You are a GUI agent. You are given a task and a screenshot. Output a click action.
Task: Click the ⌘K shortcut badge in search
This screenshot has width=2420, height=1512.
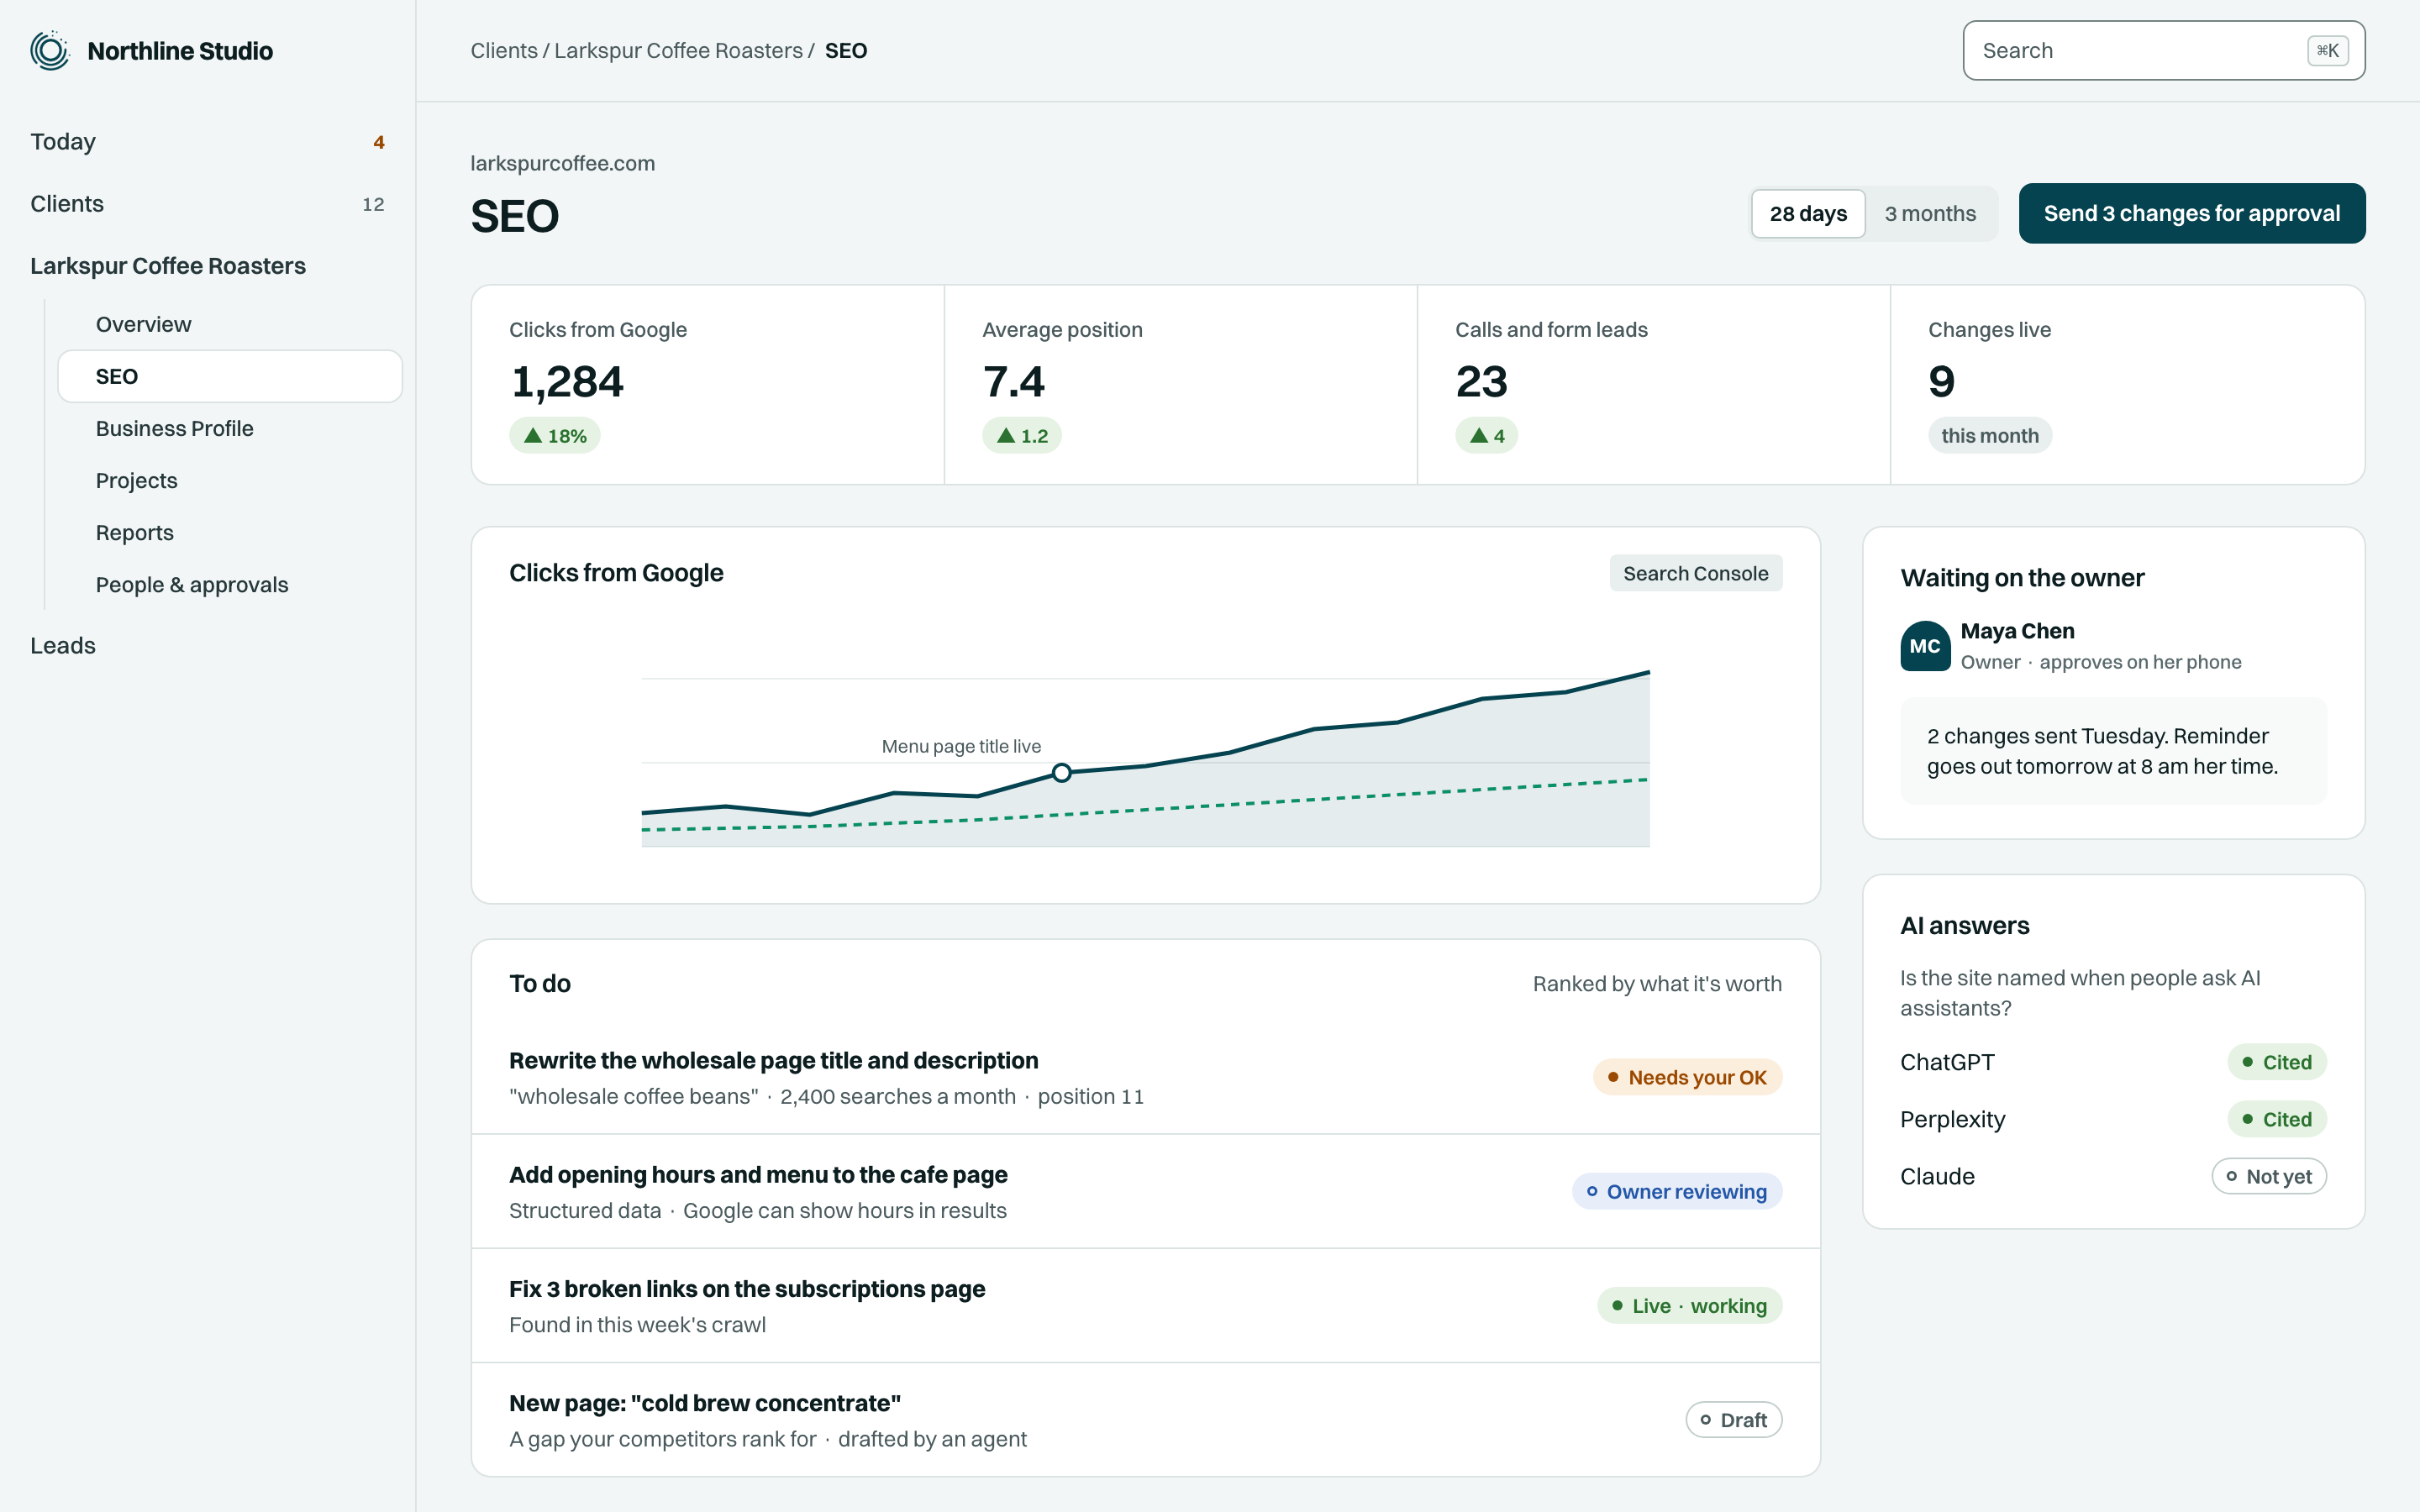tap(2327, 50)
